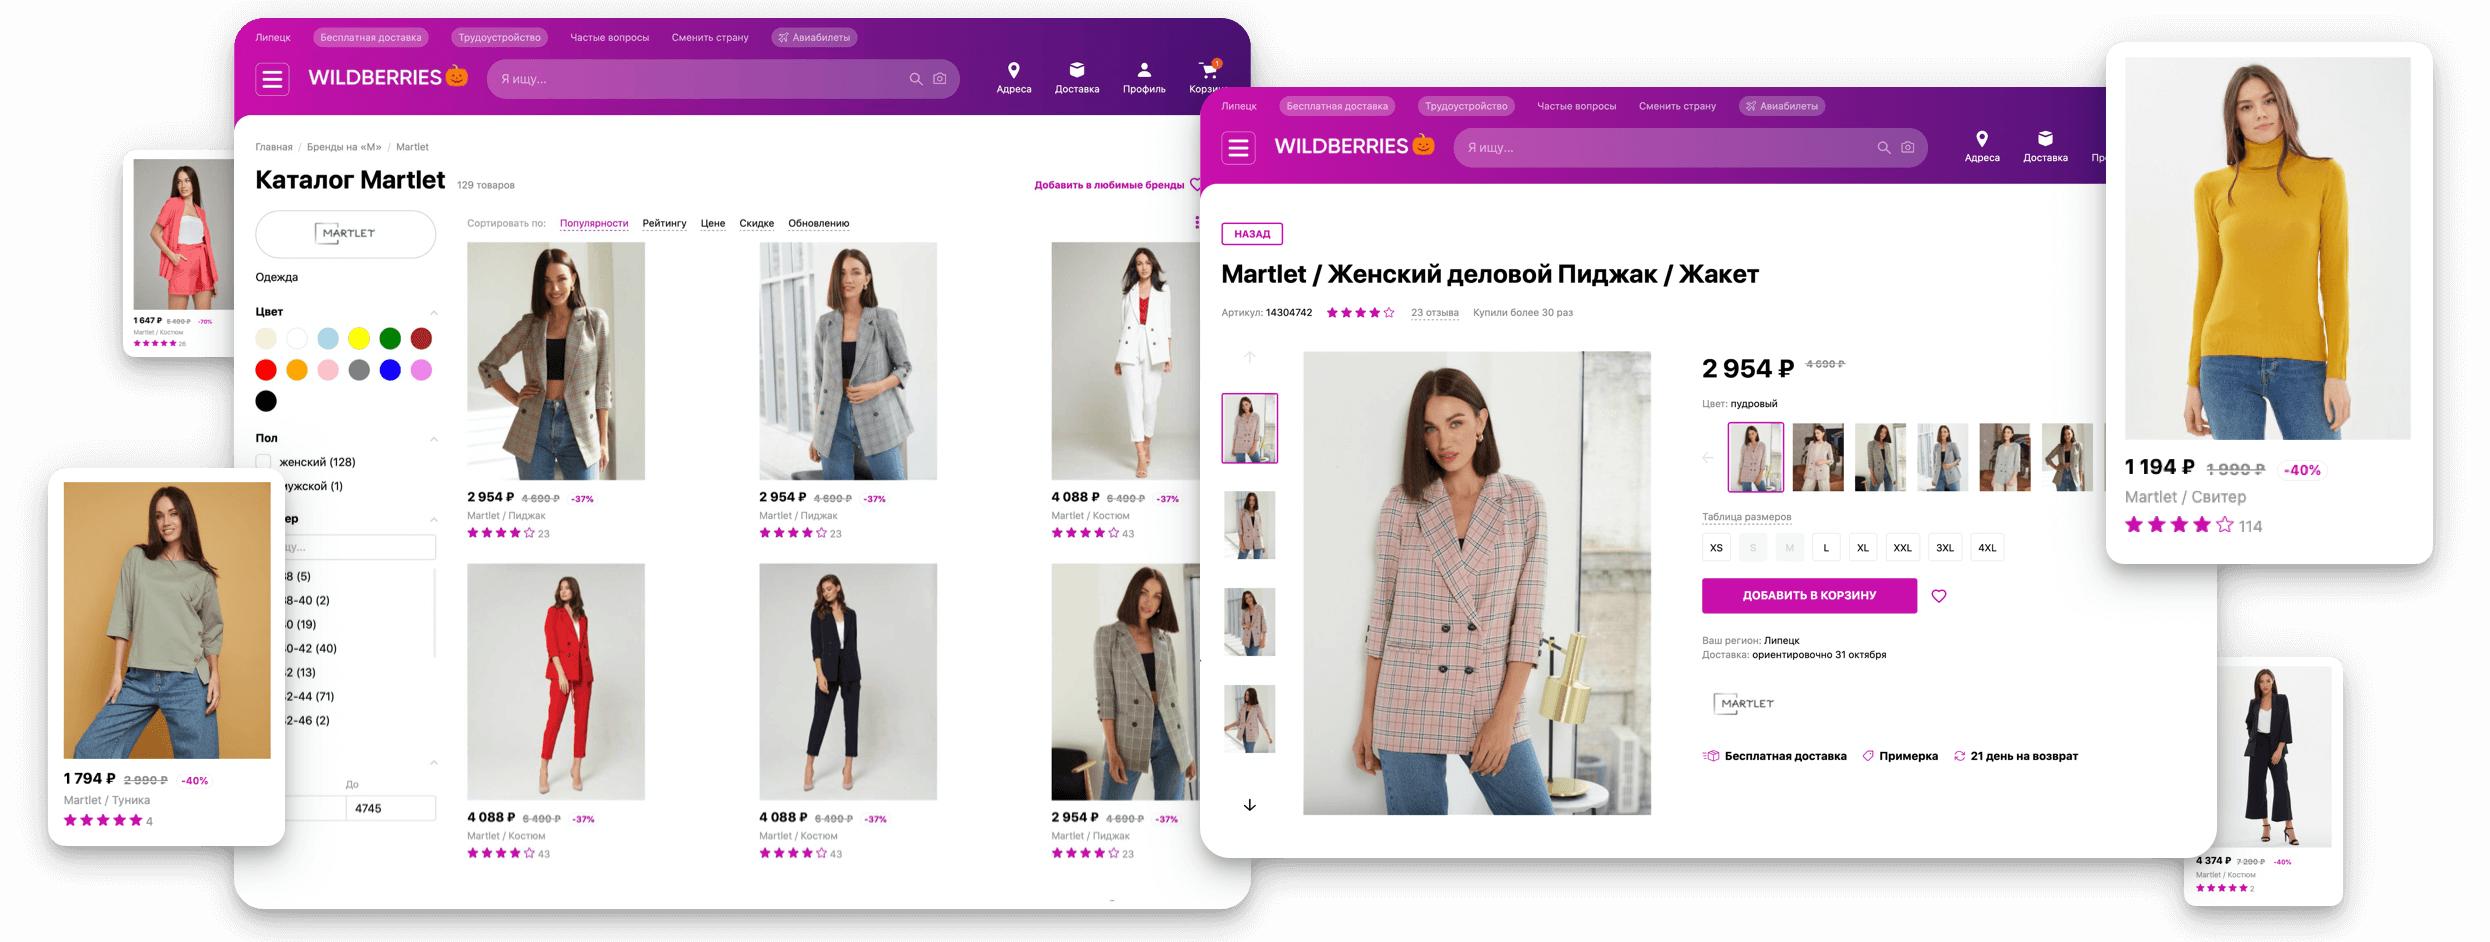
Task: Click Добавить в любимые бренды link
Action: 1109,185
